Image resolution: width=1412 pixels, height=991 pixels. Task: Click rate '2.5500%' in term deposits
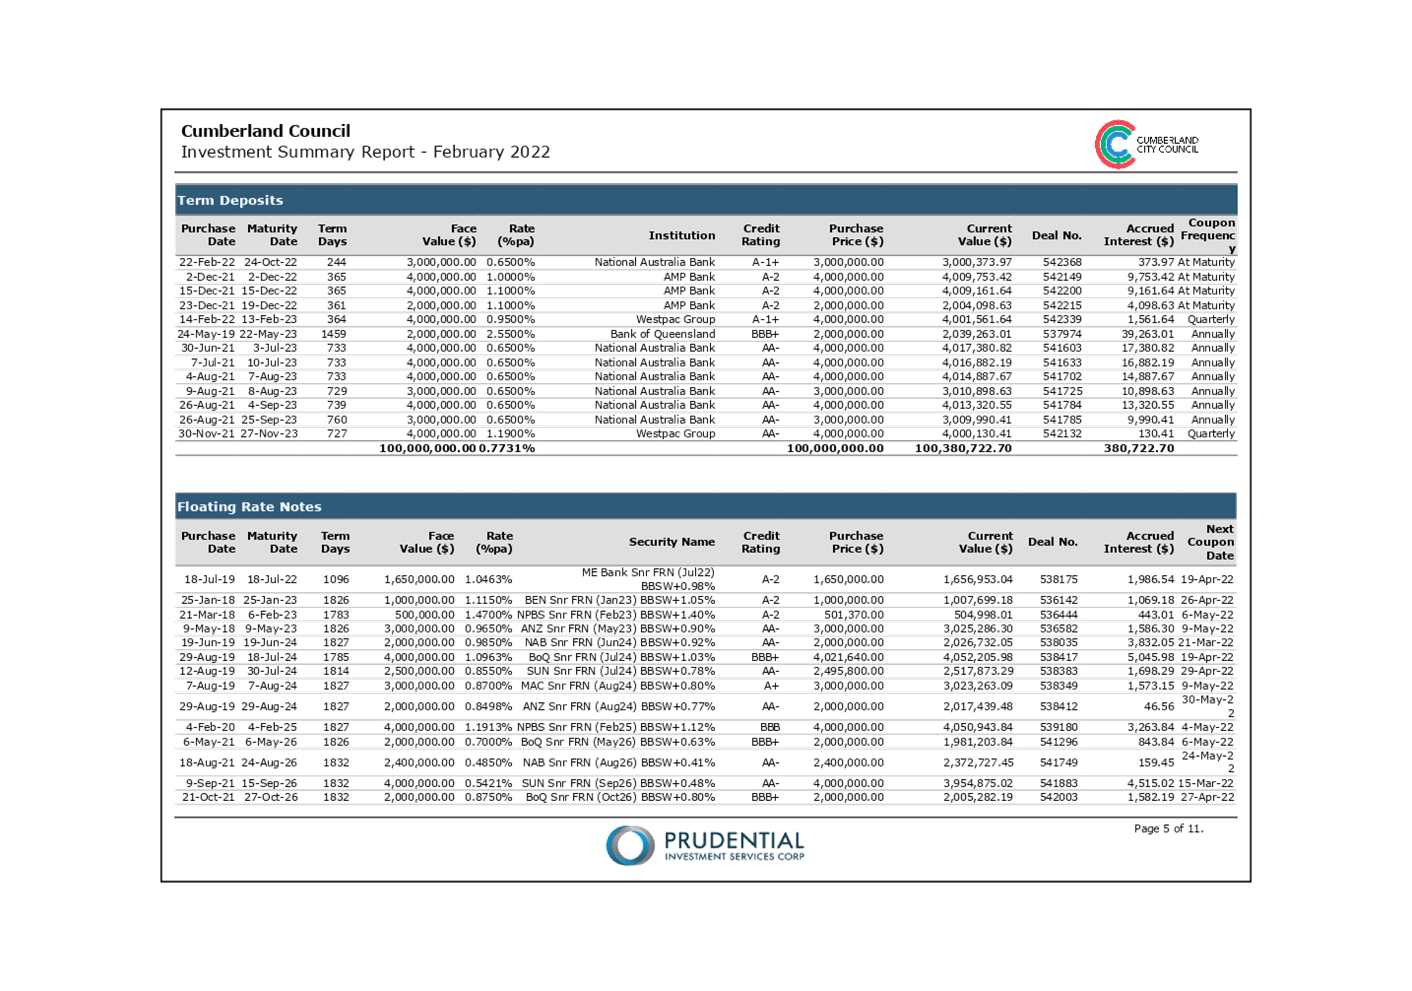510,334
